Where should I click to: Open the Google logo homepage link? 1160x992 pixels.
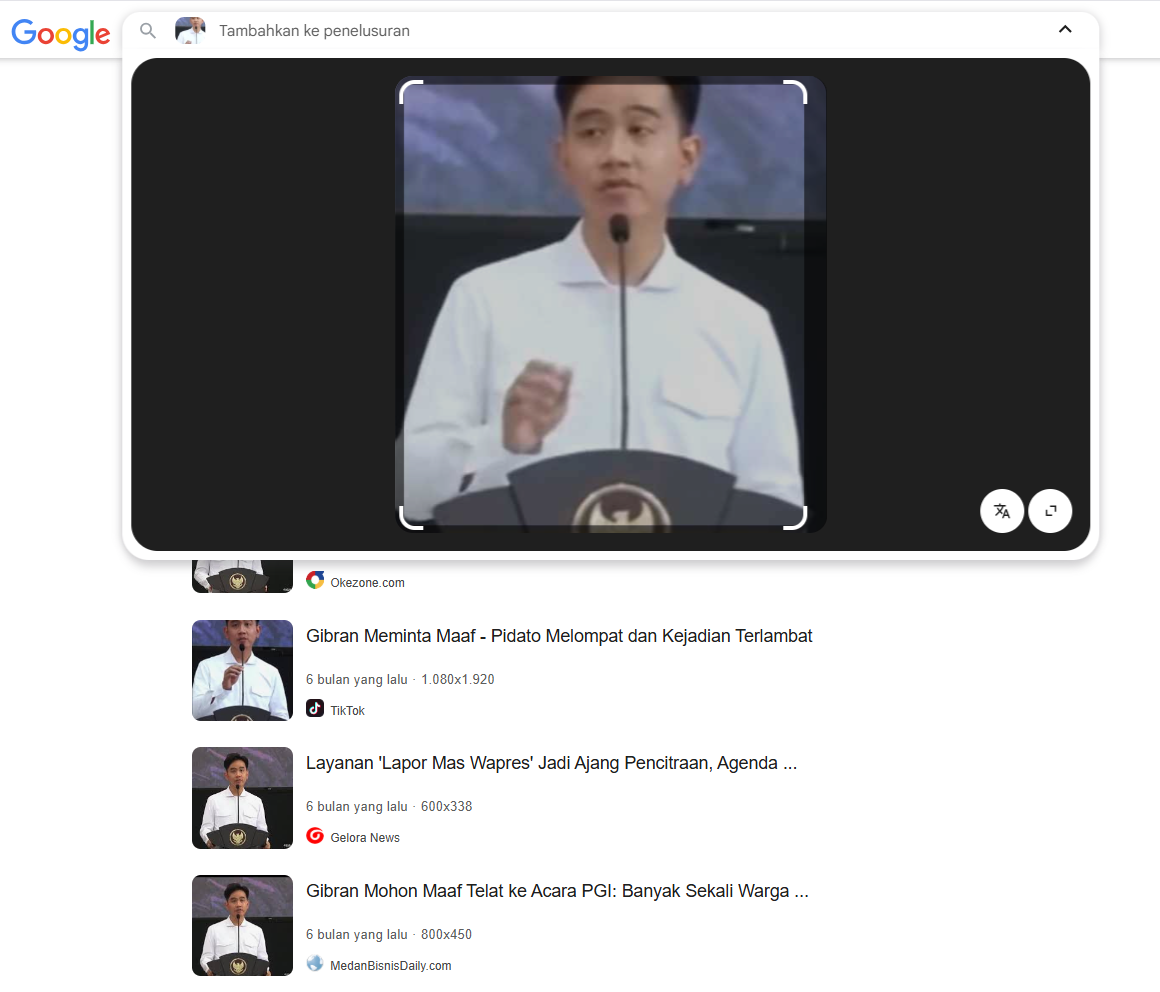click(x=61, y=33)
